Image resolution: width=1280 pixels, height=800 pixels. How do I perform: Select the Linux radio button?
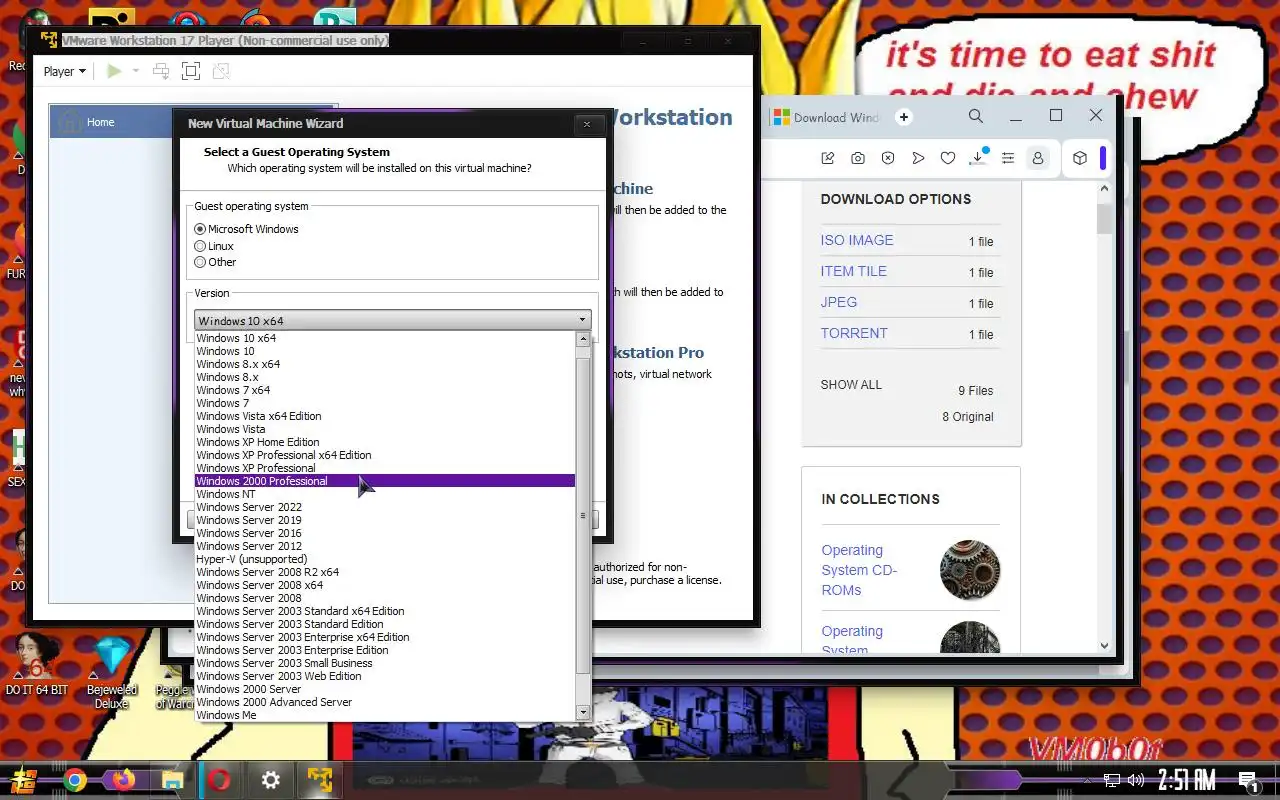200,246
